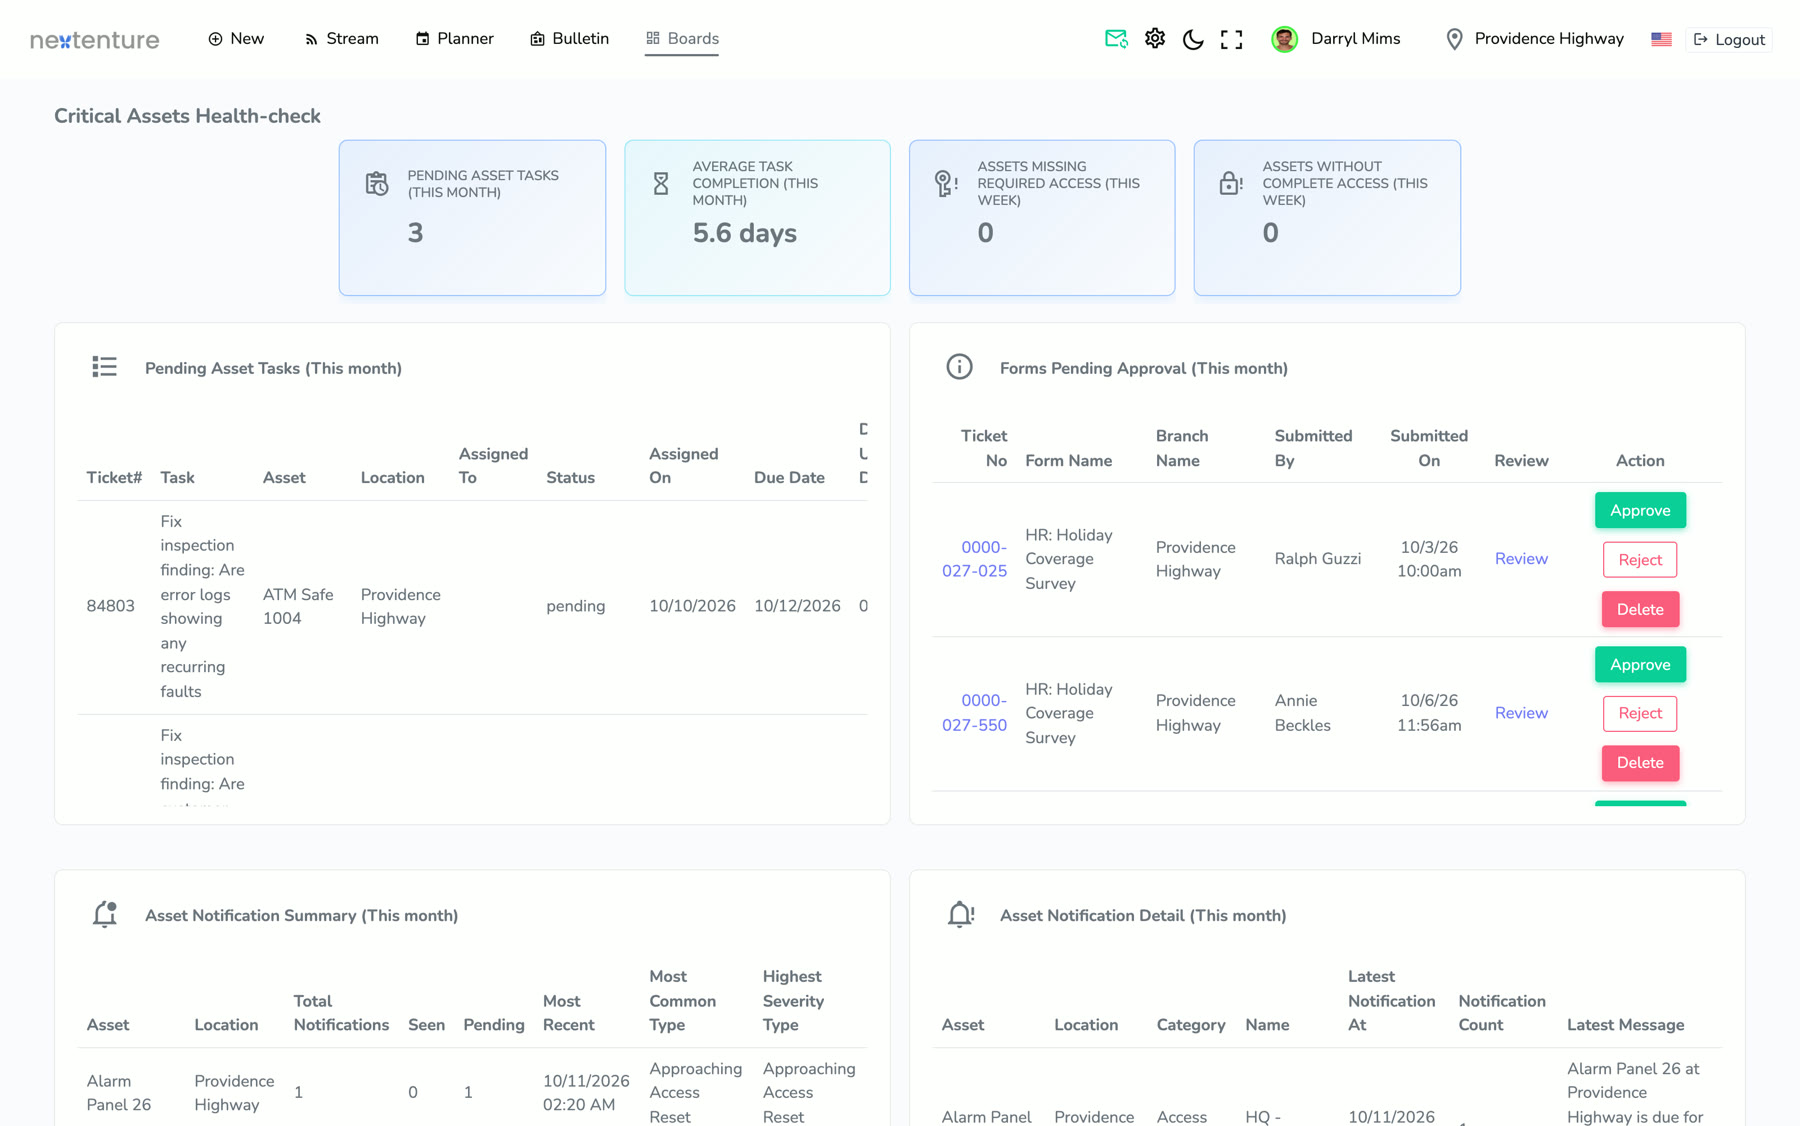This screenshot has width=1800, height=1126.
Task: Click the hourglass Average Task Completion icon
Action: pyautogui.click(x=661, y=184)
